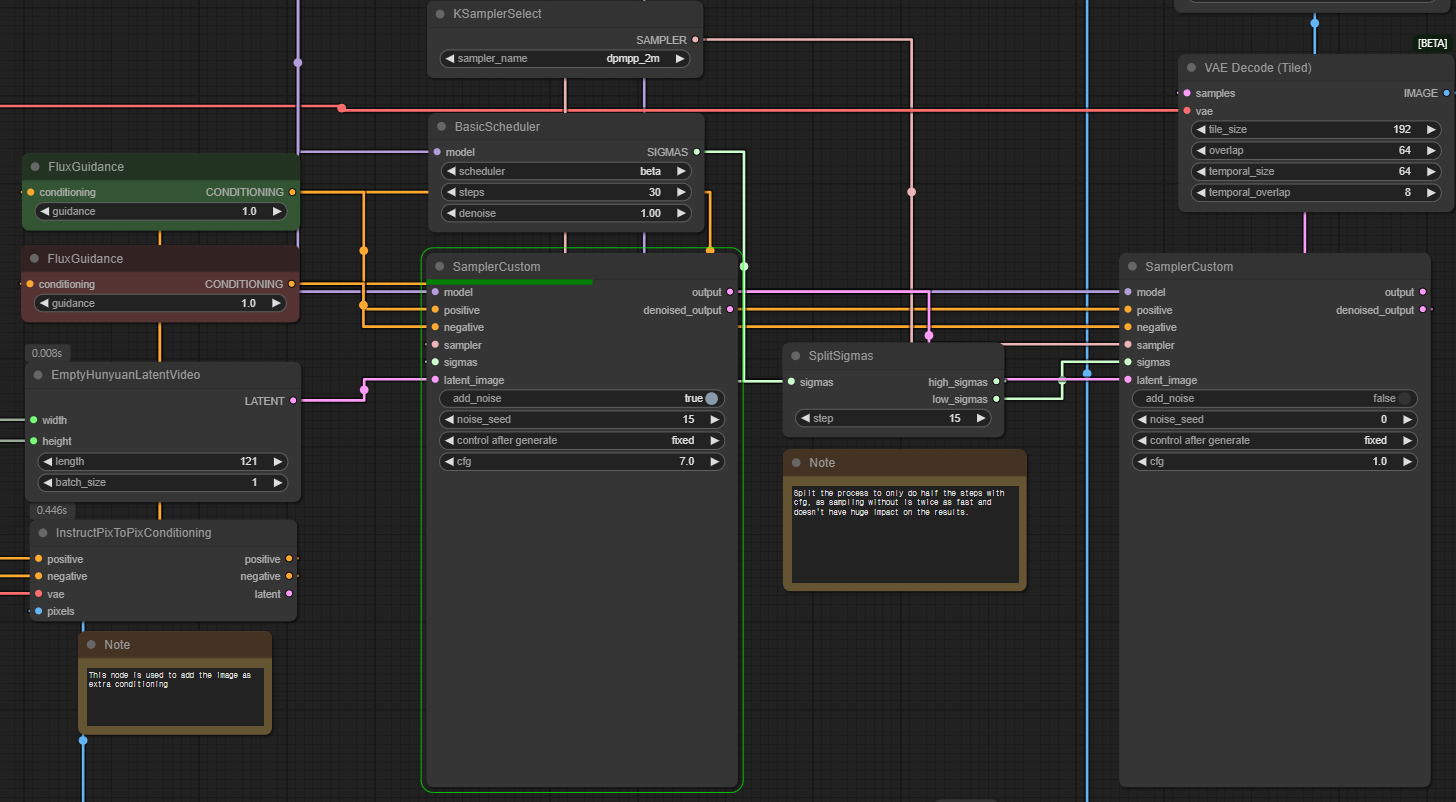Viewport: 1456px width, 802px height.
Task: Decrease temporal_overlap in VAE Decode (Tiled)
Action: pyautogui.click(x=1200, y=192)
